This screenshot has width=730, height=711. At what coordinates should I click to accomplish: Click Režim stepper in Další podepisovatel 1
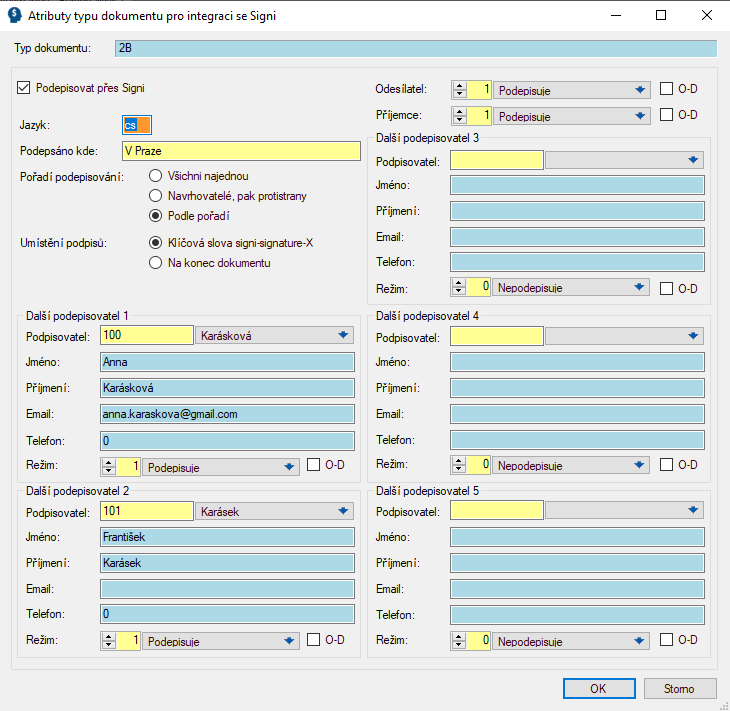pos(109,465)
